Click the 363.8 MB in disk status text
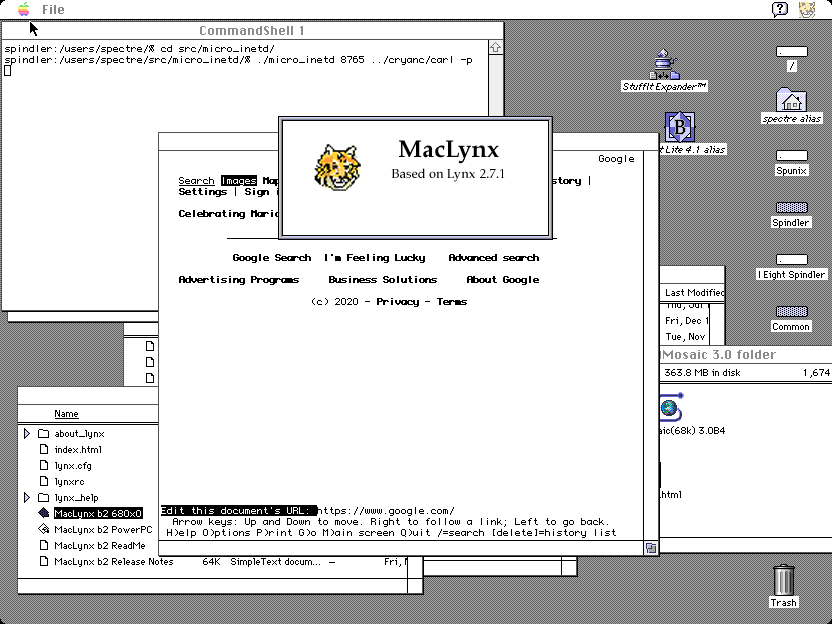Viewport: 832px width, 624px height. (x=702, y=372)
